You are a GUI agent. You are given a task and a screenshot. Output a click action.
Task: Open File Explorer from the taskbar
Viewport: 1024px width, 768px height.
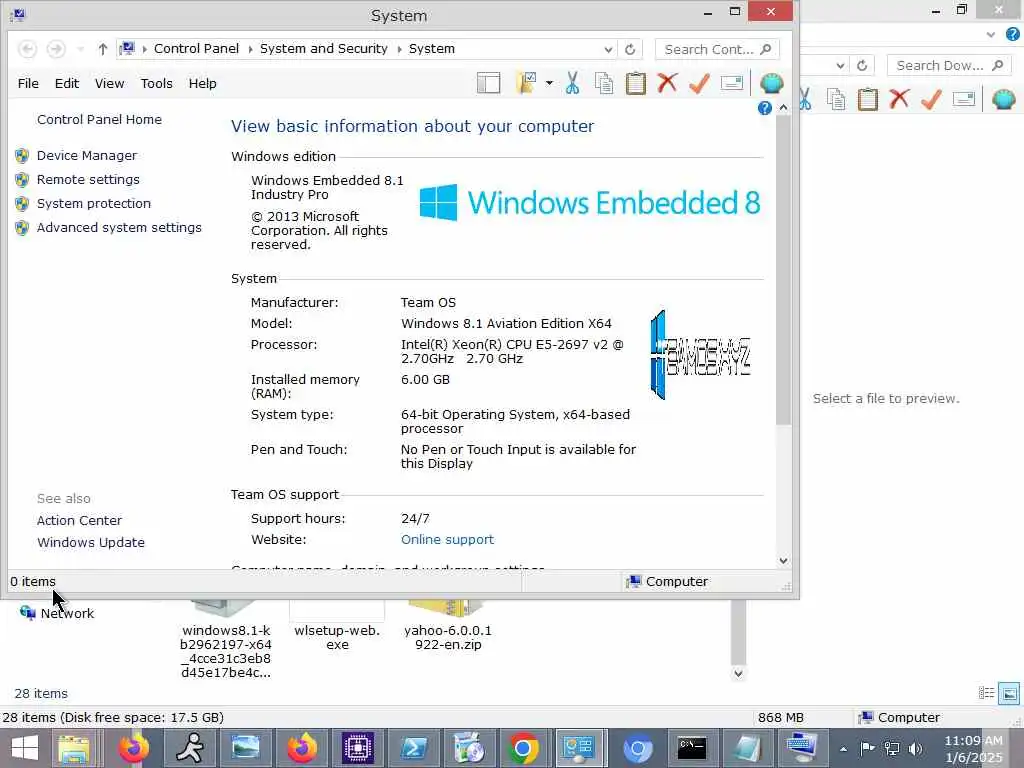coord(76,748)
